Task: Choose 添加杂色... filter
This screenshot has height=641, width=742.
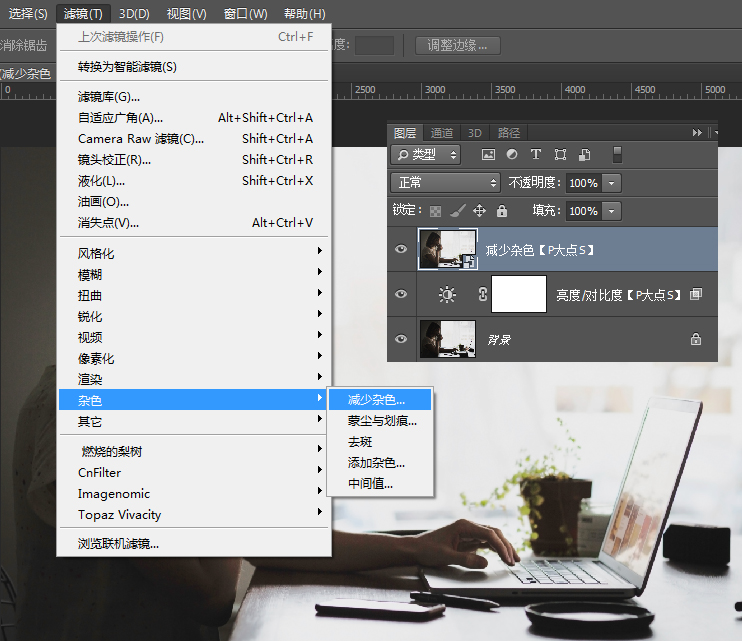Action: pyautogui.click(x=380, y=462)
